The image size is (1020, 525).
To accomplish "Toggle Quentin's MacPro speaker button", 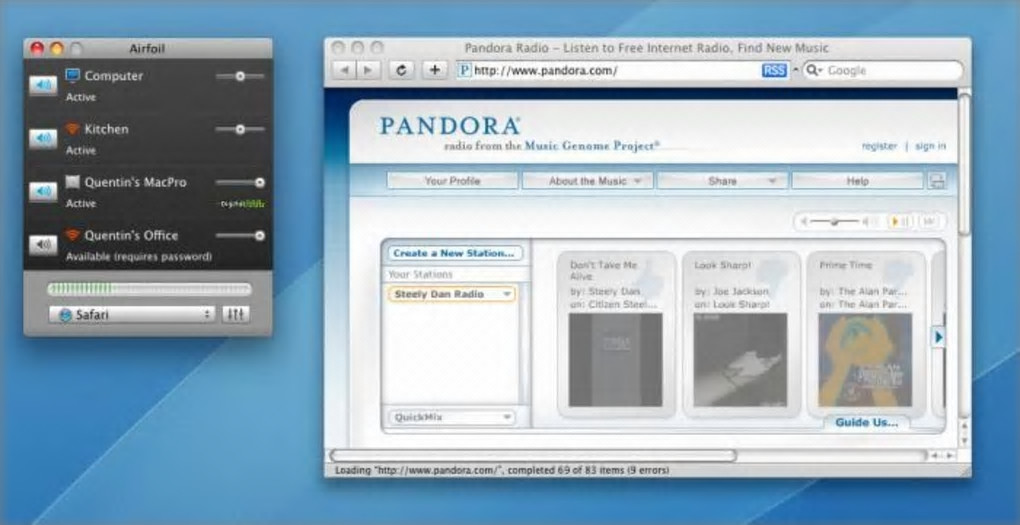I will (43, 192).
